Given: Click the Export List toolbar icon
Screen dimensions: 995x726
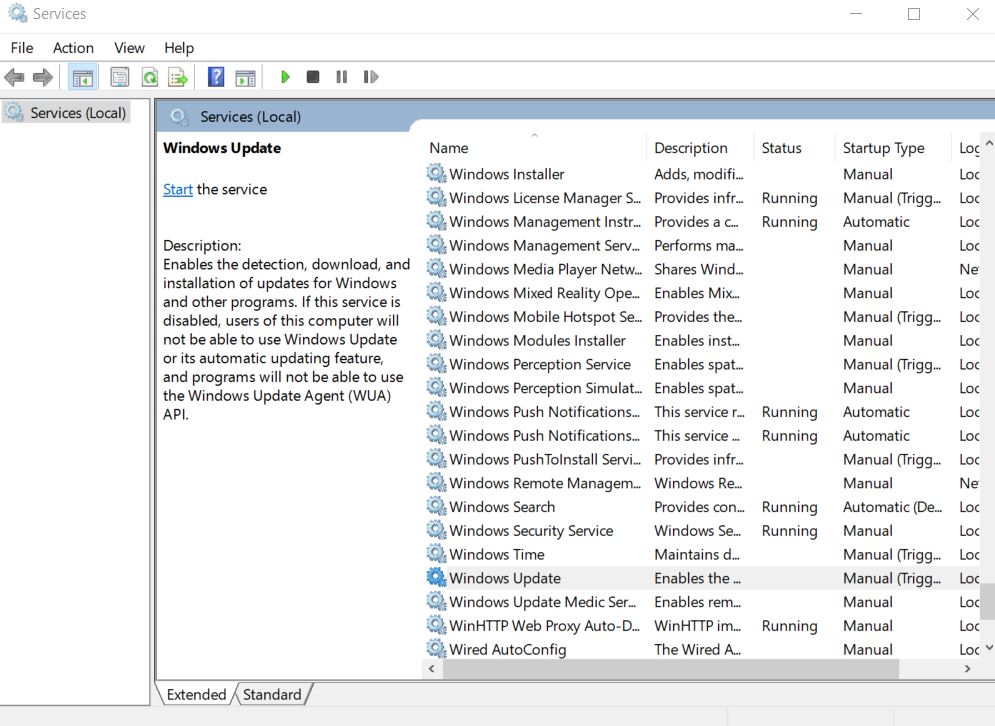Looking at the screenshot, I should [x=178, y=77].
